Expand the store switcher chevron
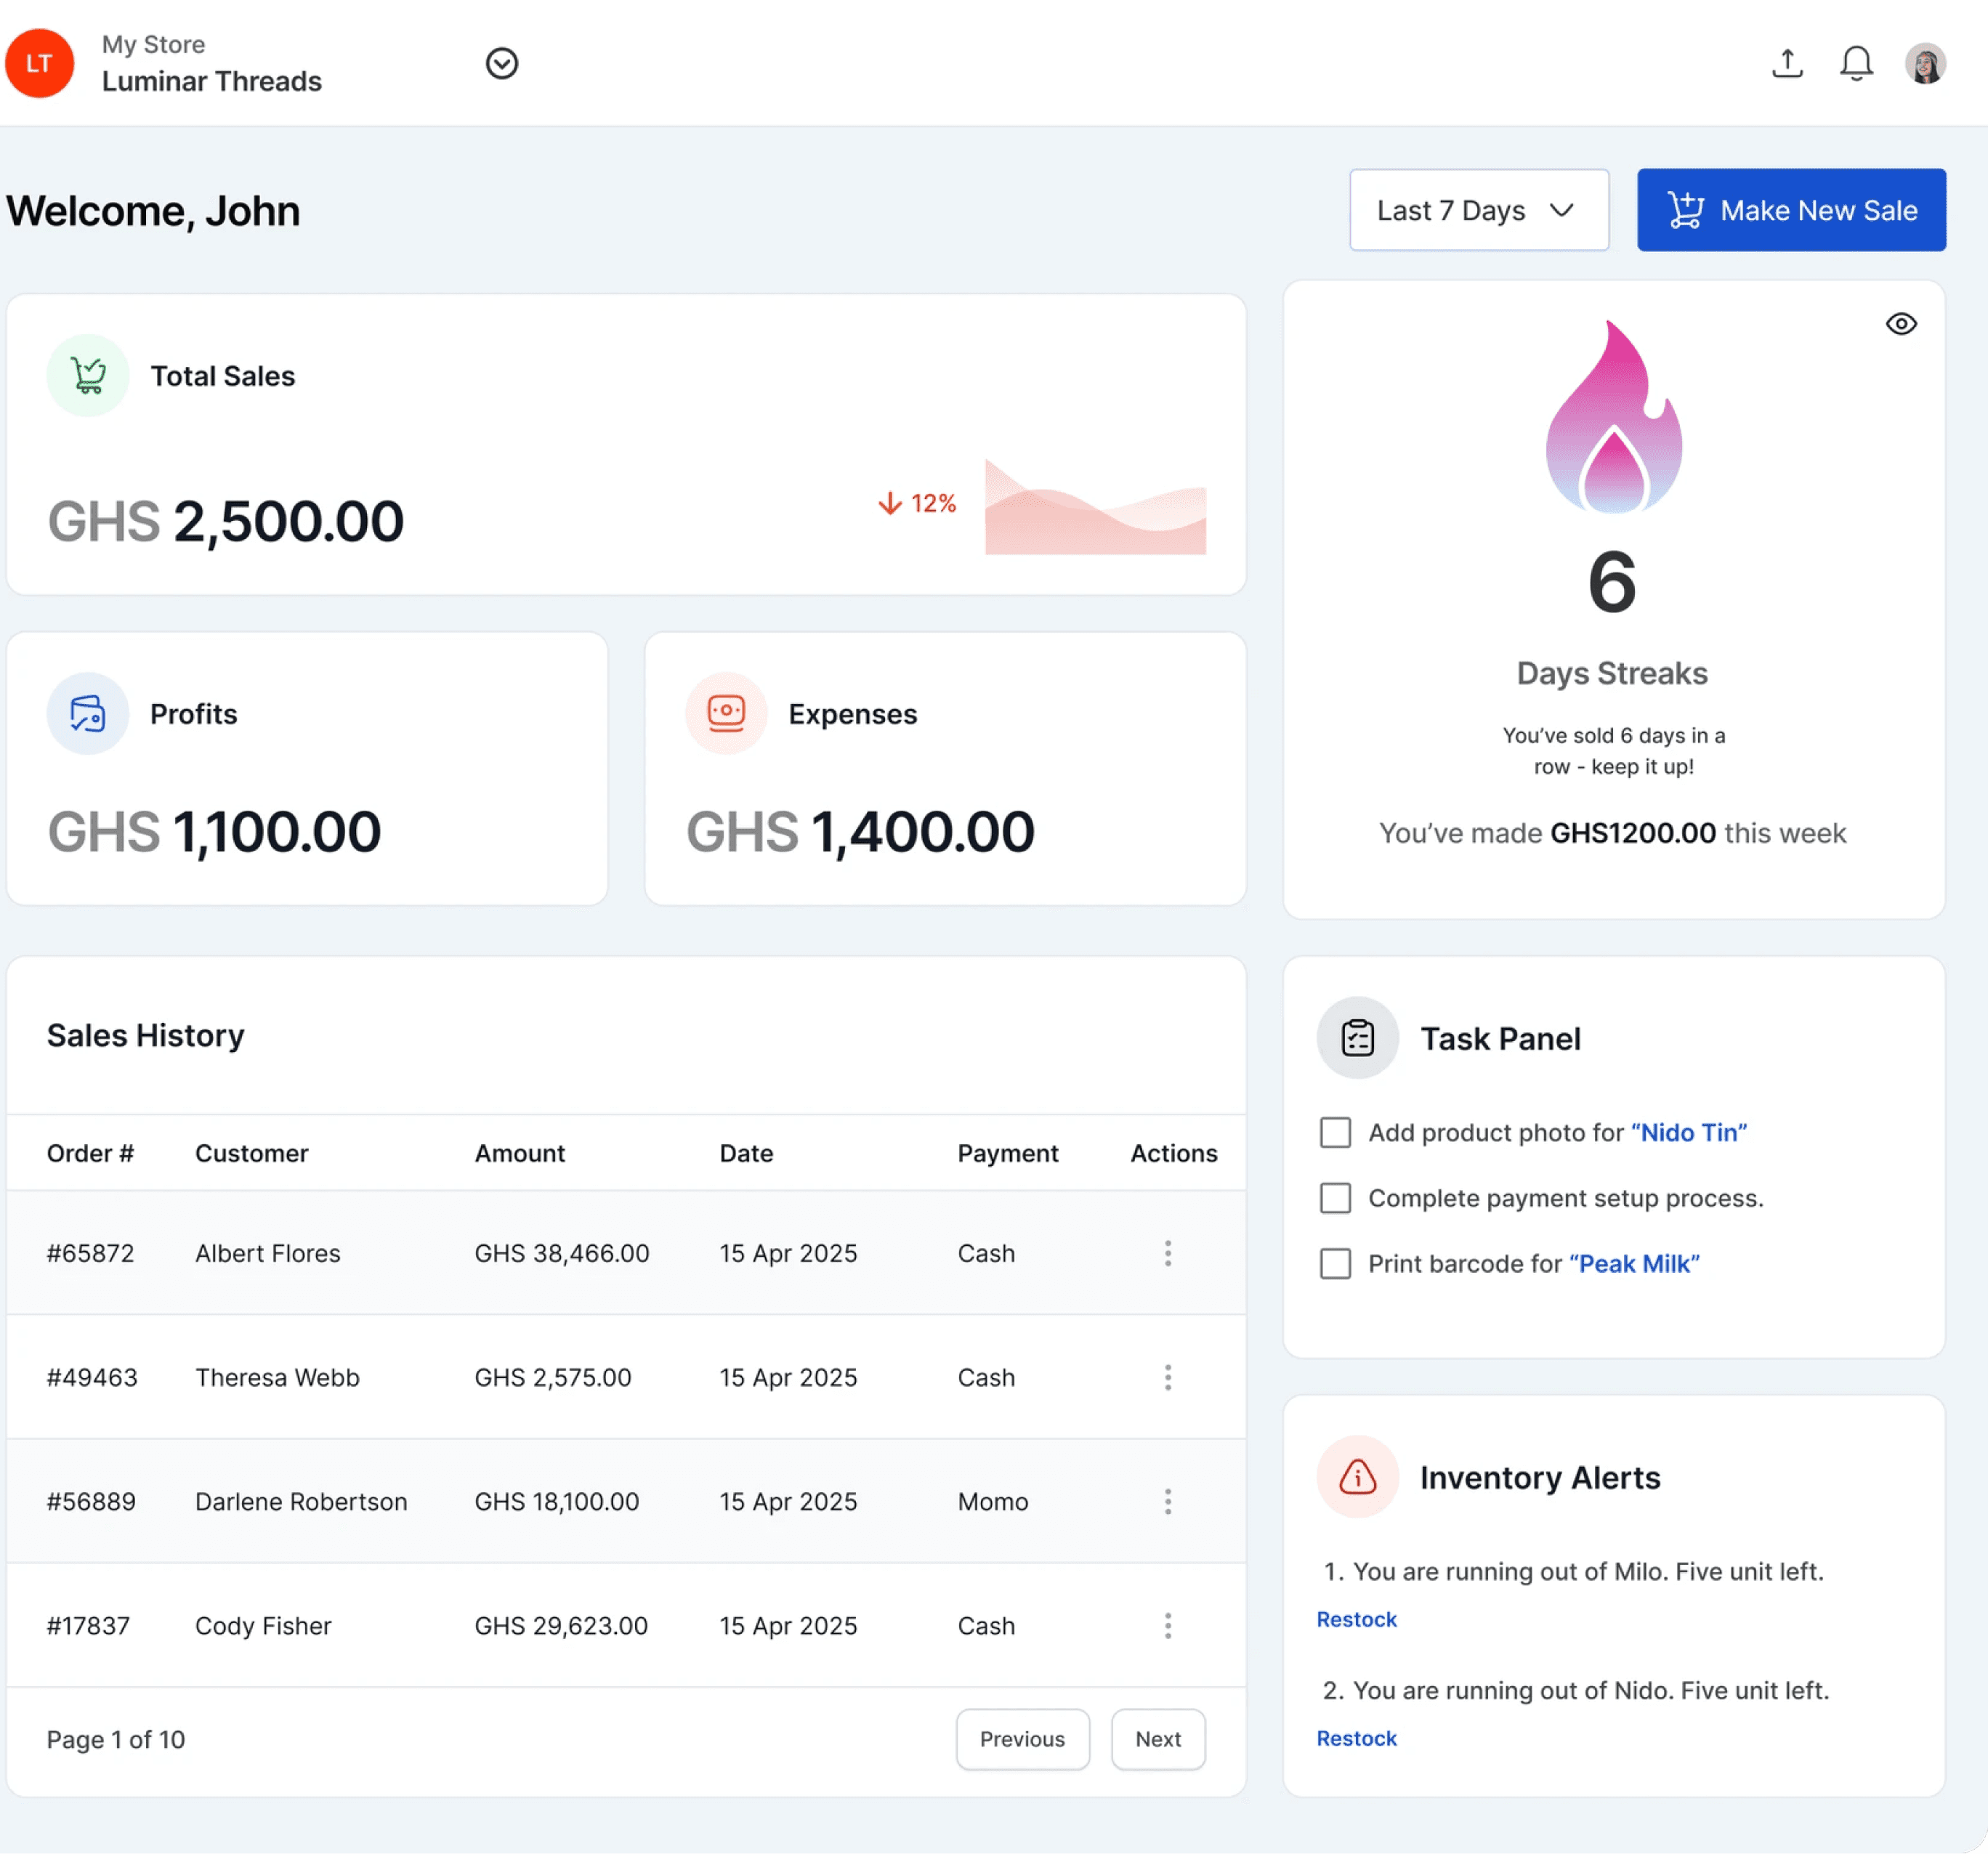 (502, 63)
